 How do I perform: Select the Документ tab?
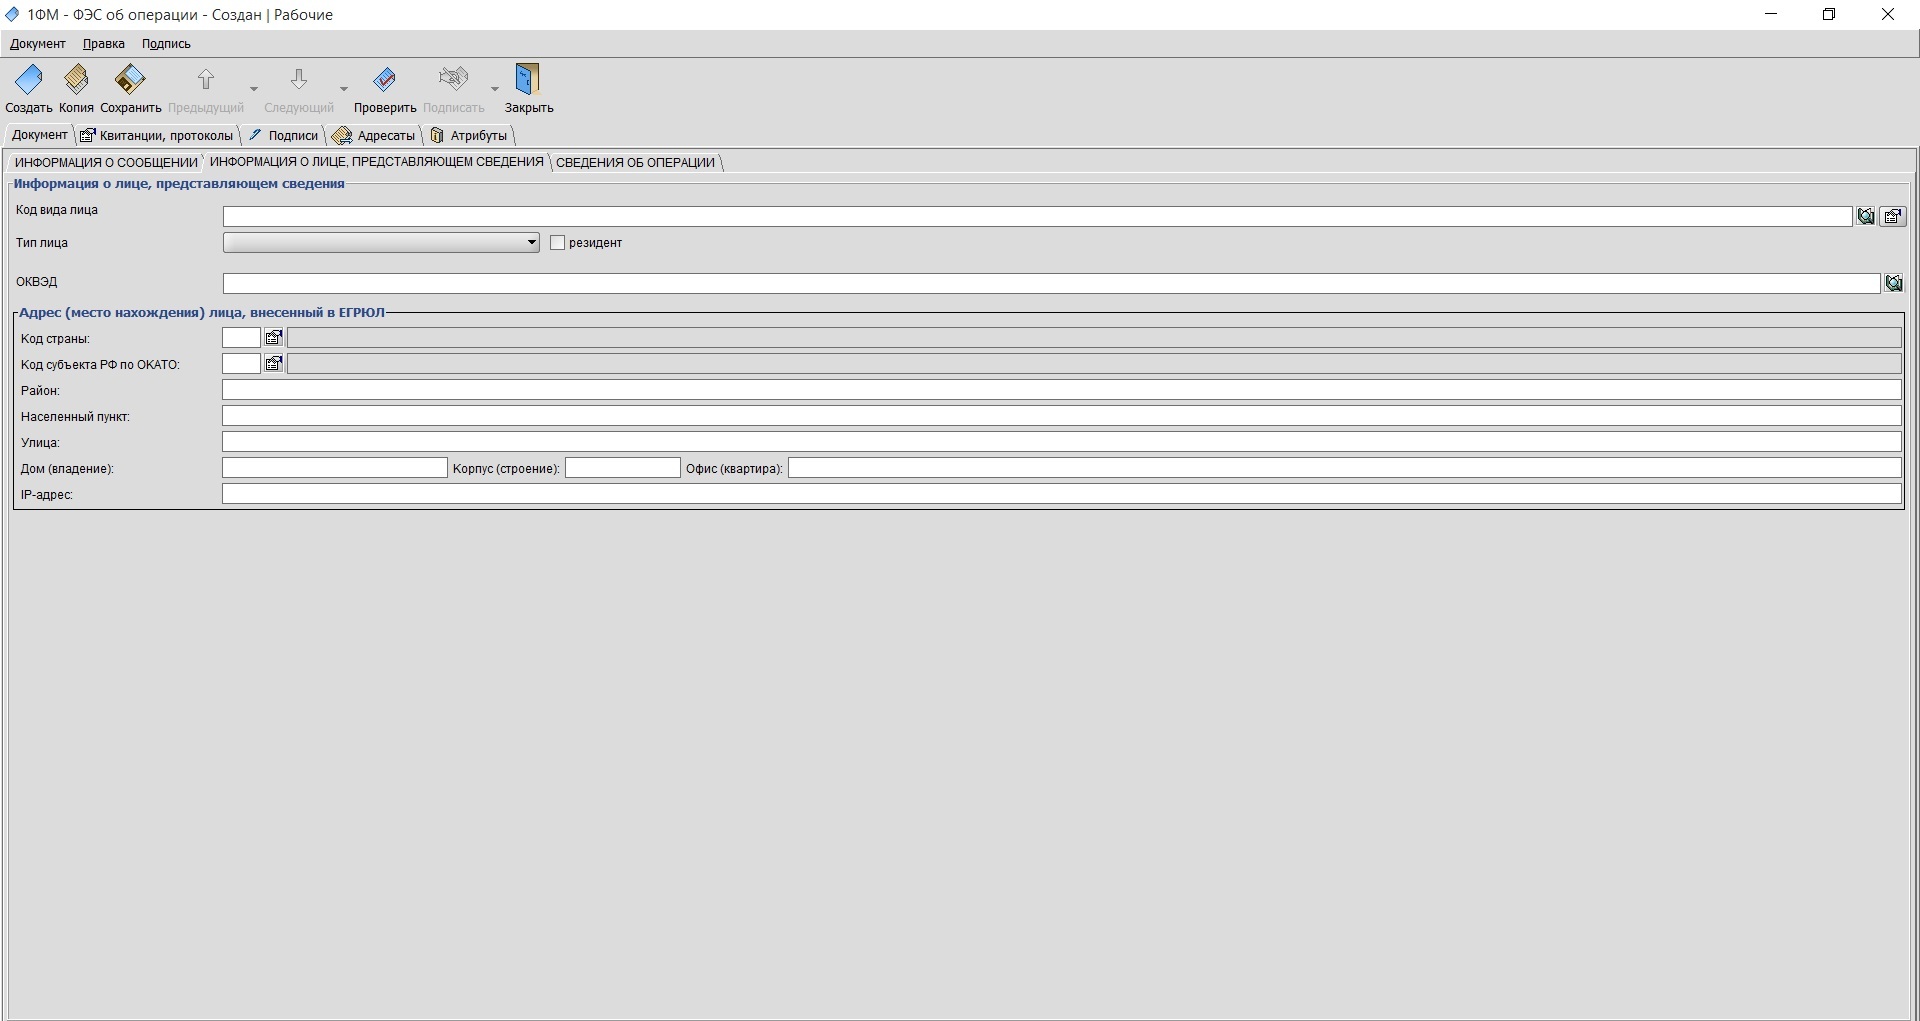40,135
